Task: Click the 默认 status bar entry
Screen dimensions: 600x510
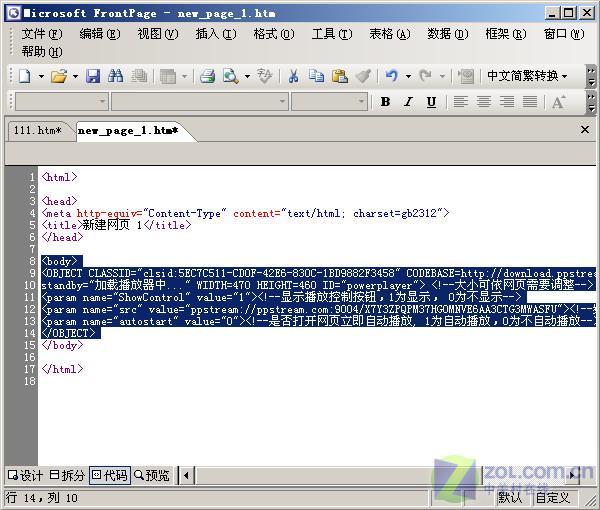Action: click(510, 498)
